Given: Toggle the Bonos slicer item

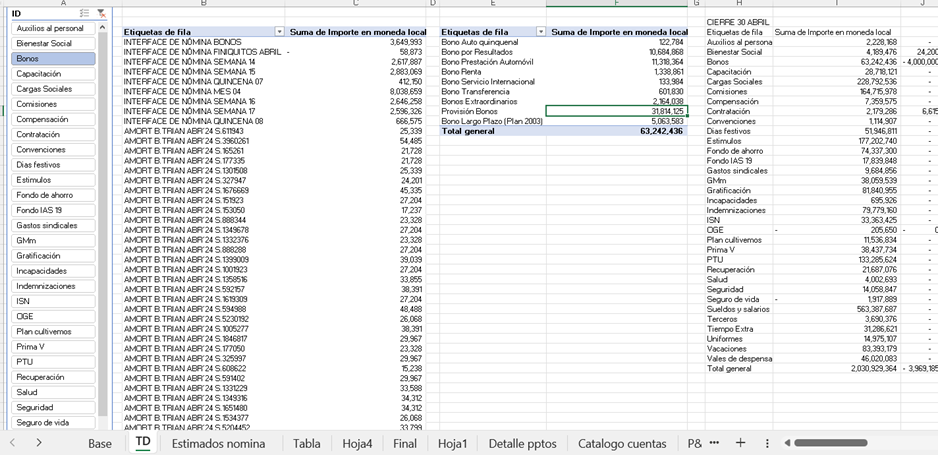Looking at the screenshot, I should (x=54, y=58).
